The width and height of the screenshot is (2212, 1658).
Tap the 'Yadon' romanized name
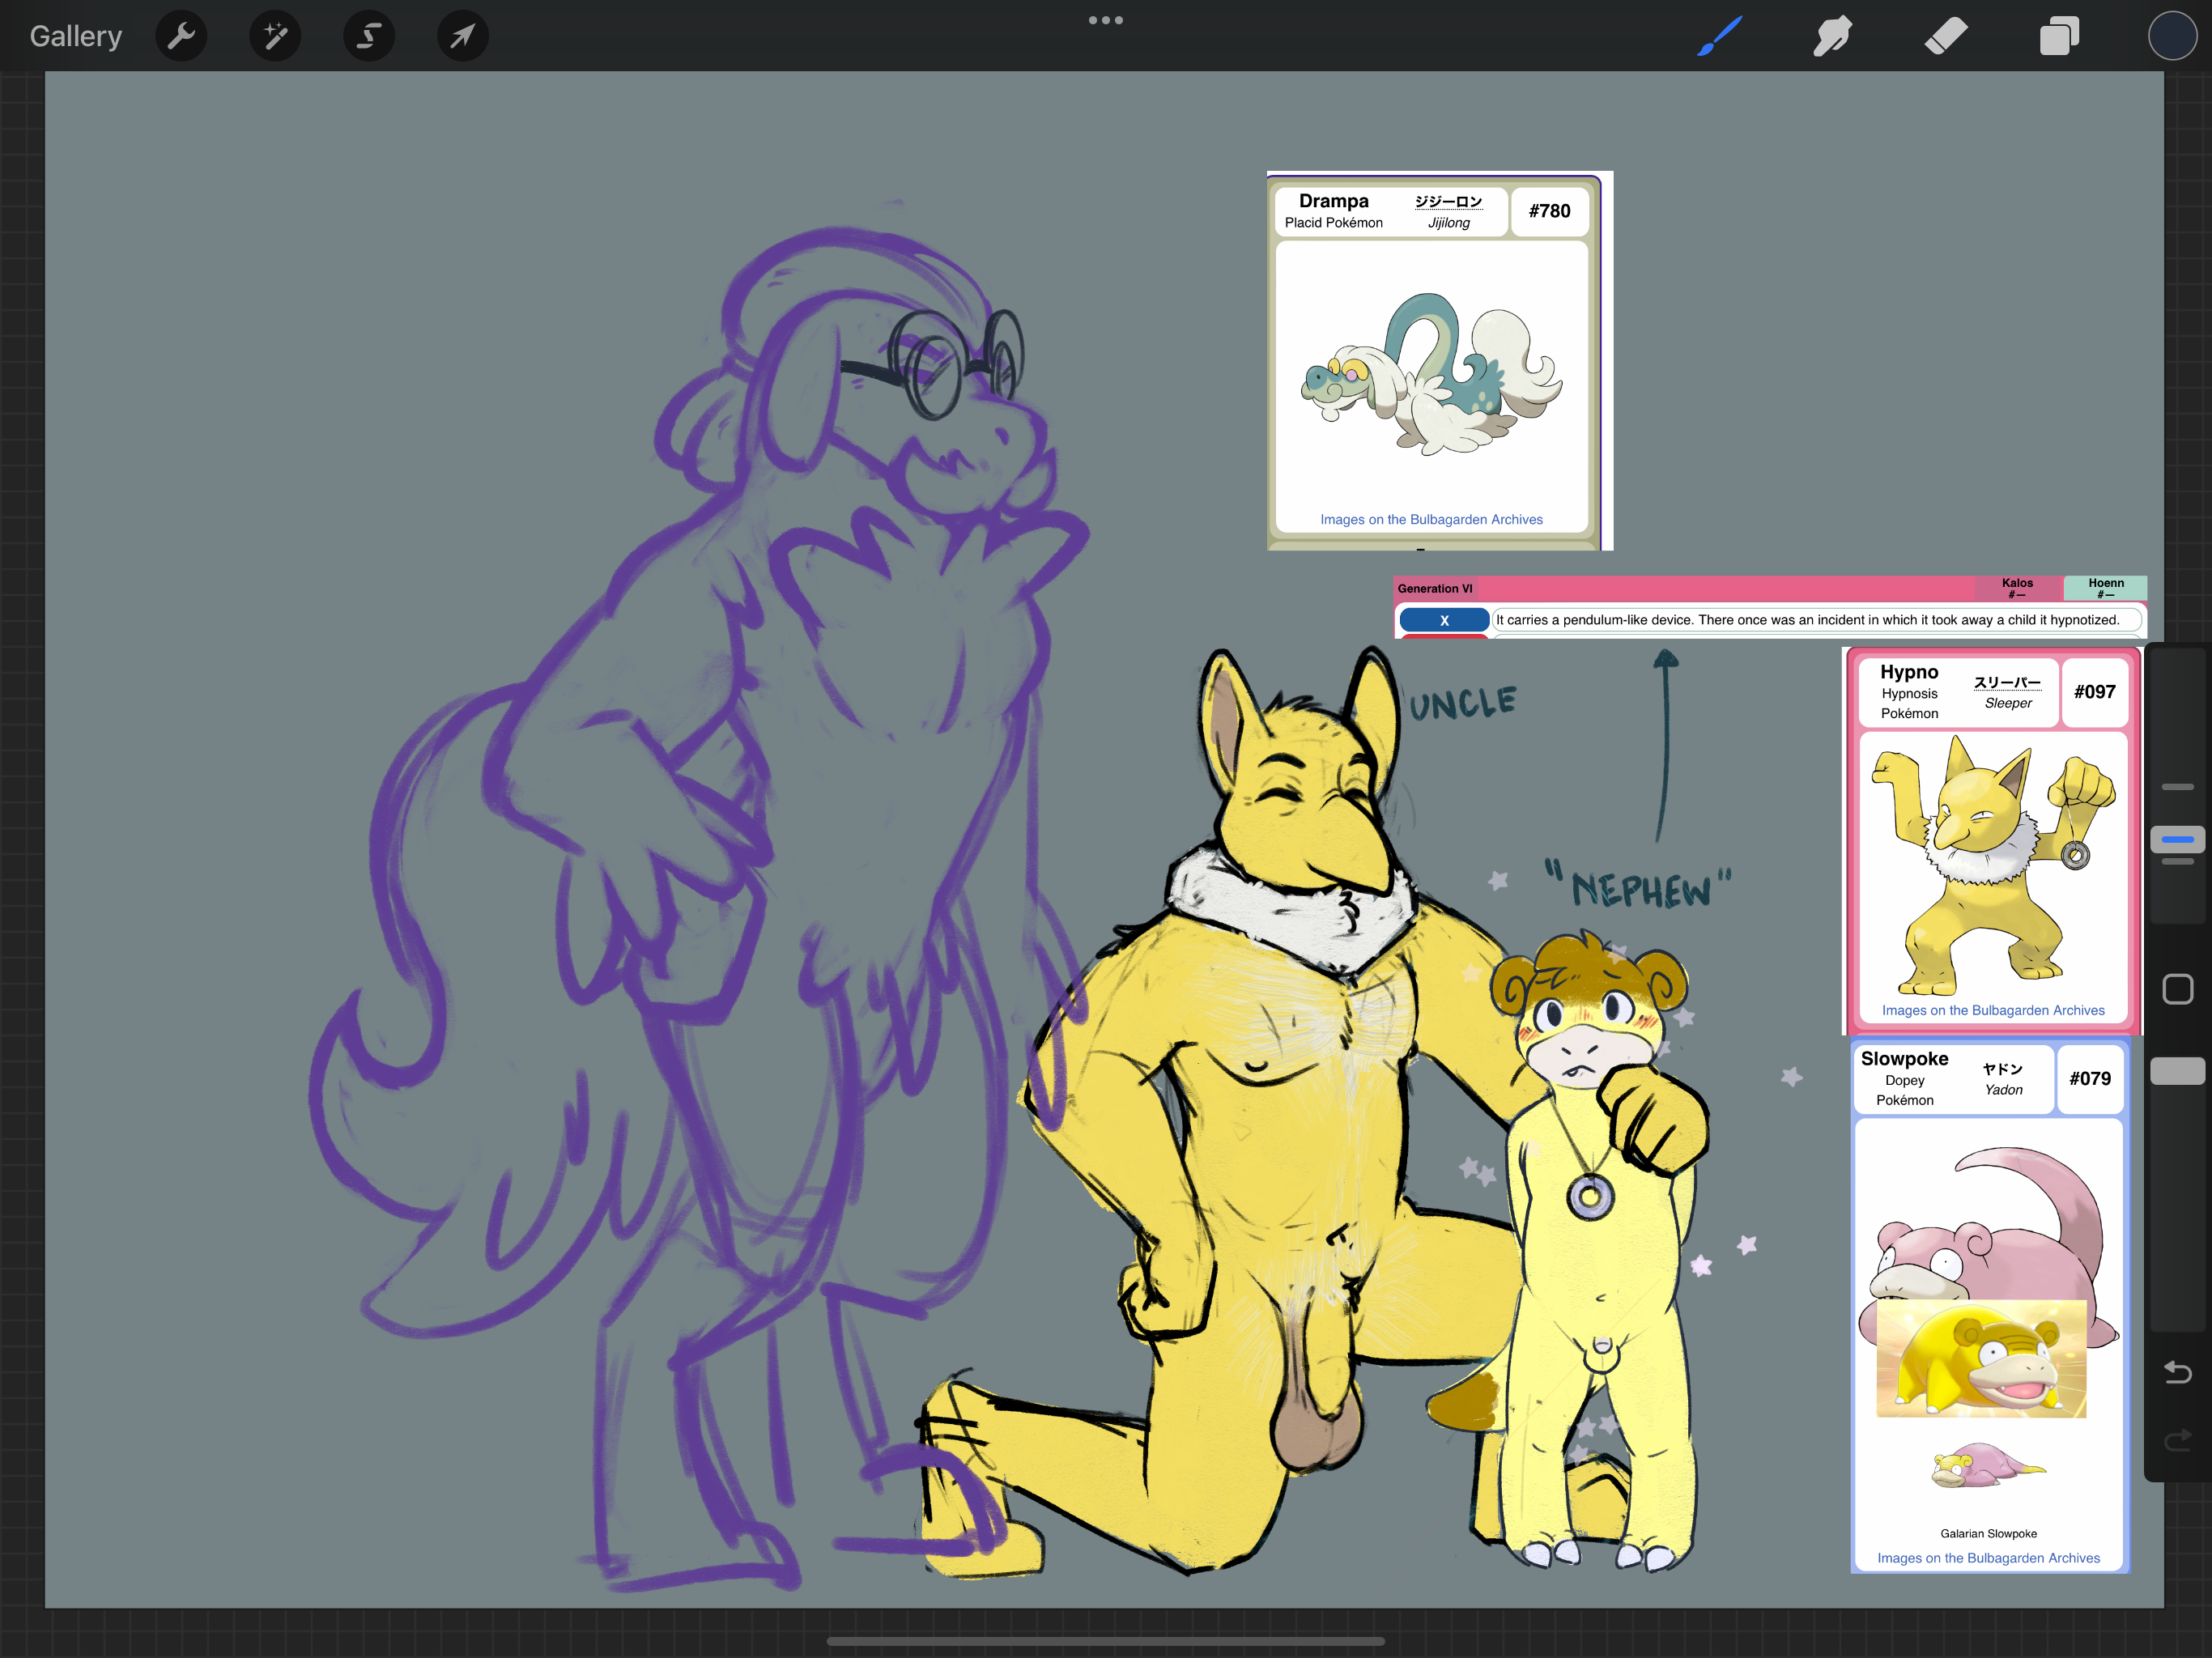pos(2003,1090)
